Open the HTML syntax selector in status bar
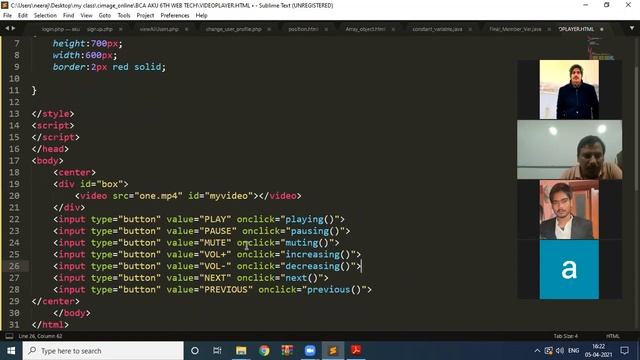Image resolution: width=640 pixels, height=360 pixels. coord(613,336)
